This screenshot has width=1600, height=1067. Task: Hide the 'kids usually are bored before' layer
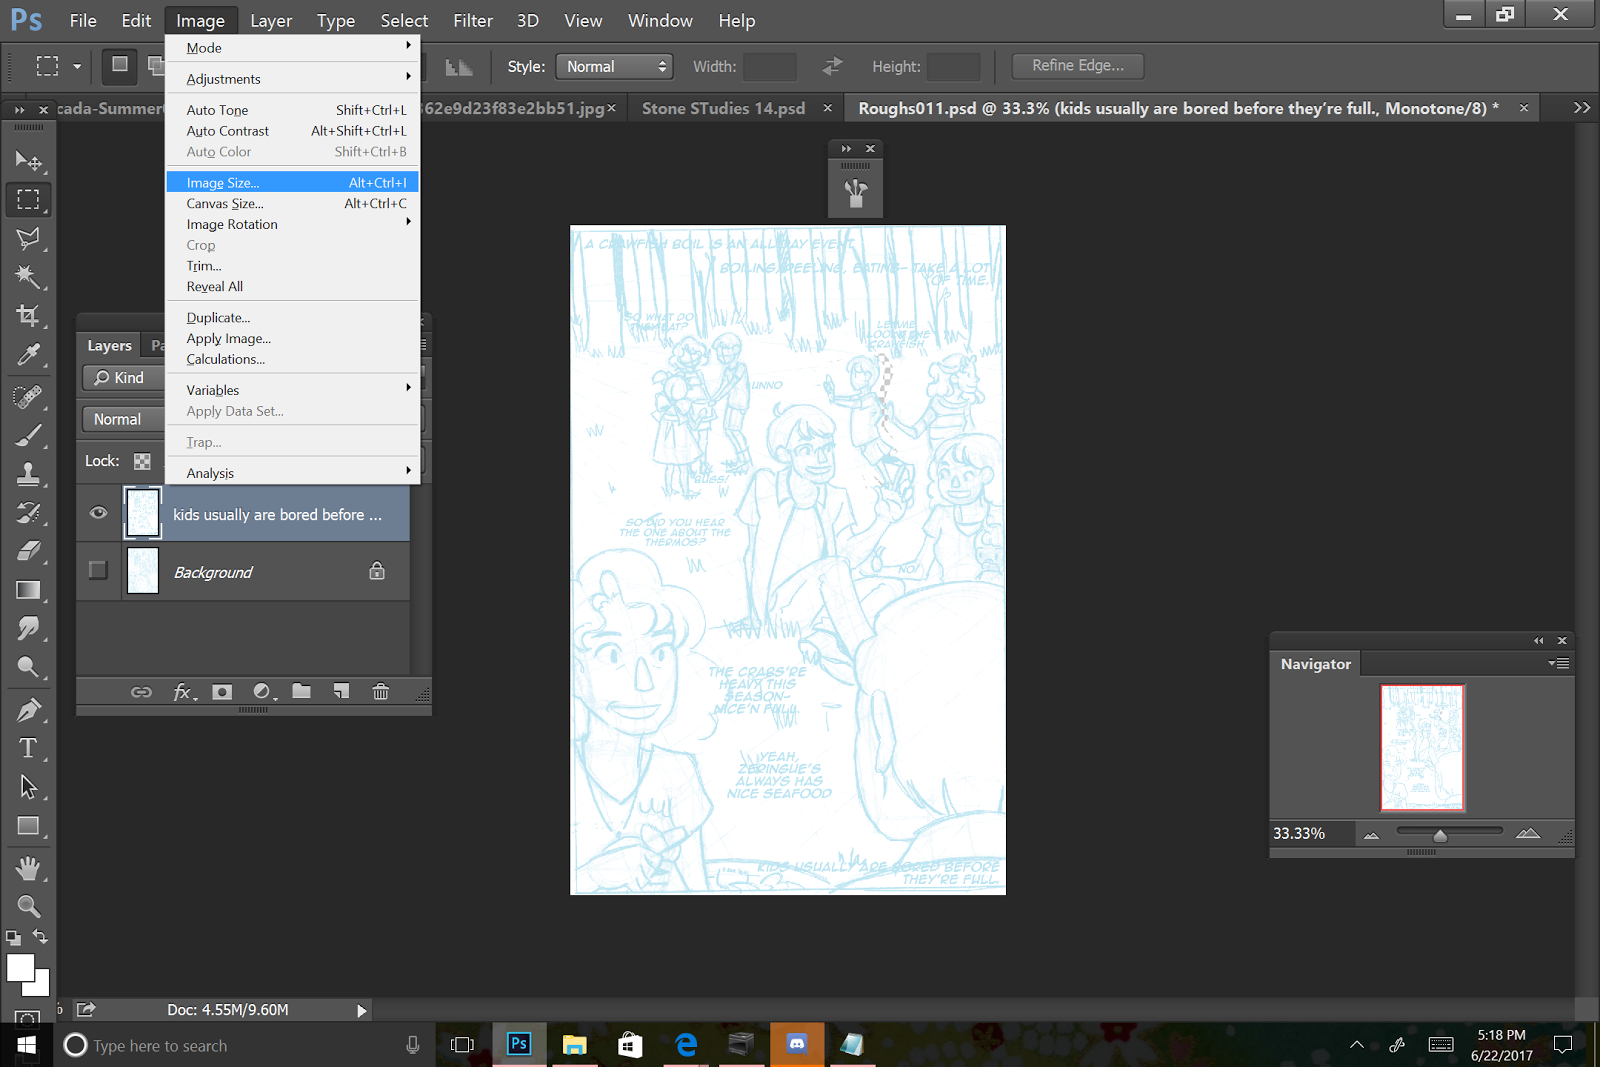point(98,513)
